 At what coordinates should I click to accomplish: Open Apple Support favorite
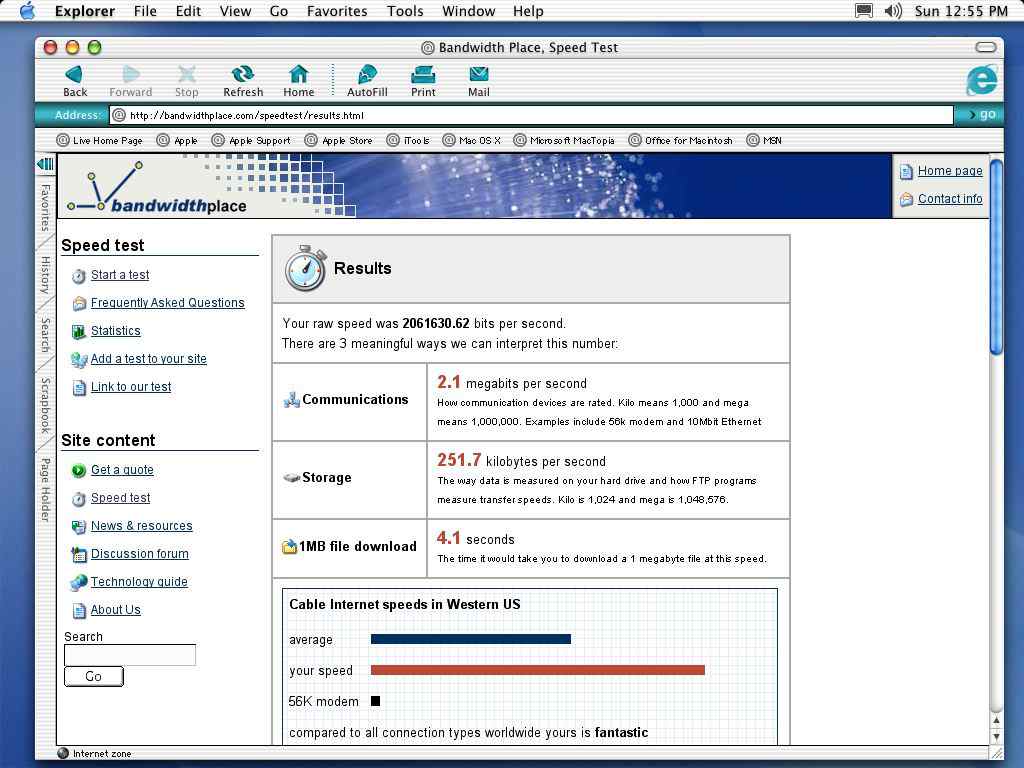pyautogui.click(x=251, y=140)
